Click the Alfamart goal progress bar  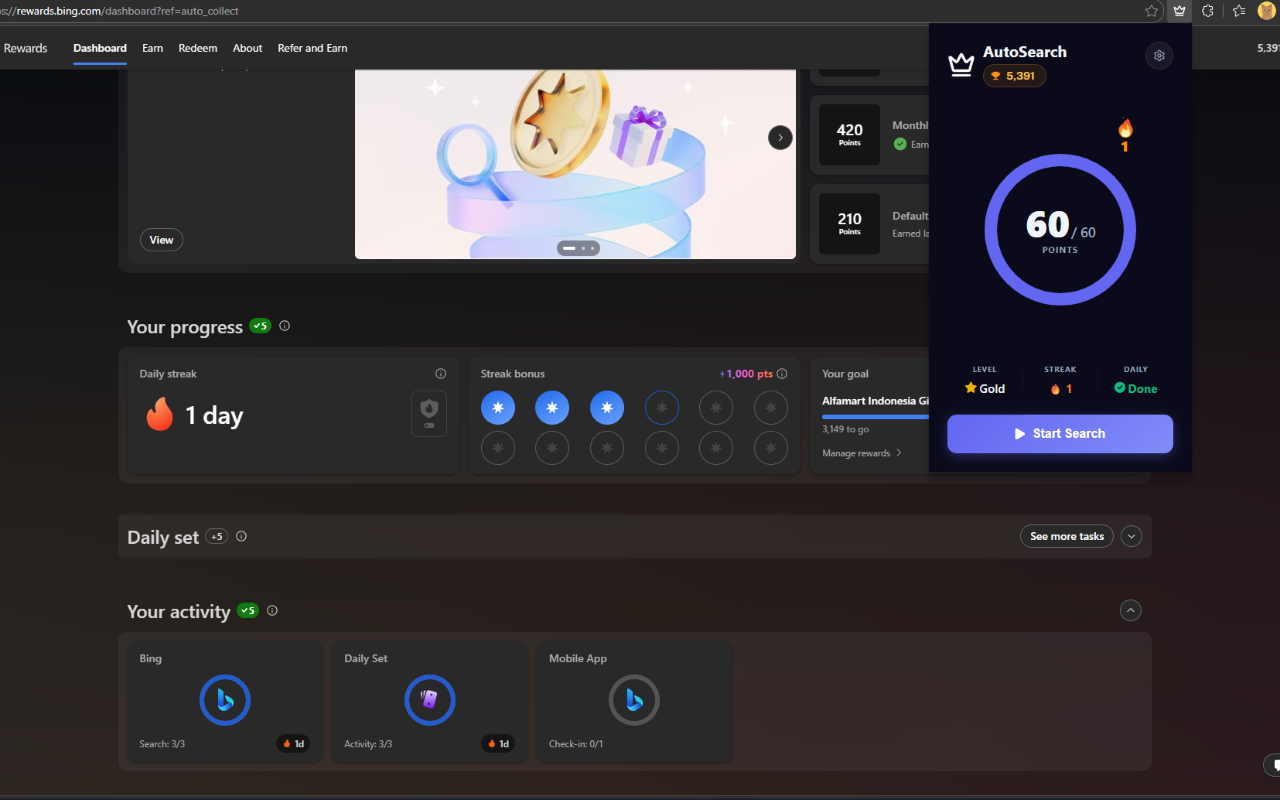(x=875, y=417)
